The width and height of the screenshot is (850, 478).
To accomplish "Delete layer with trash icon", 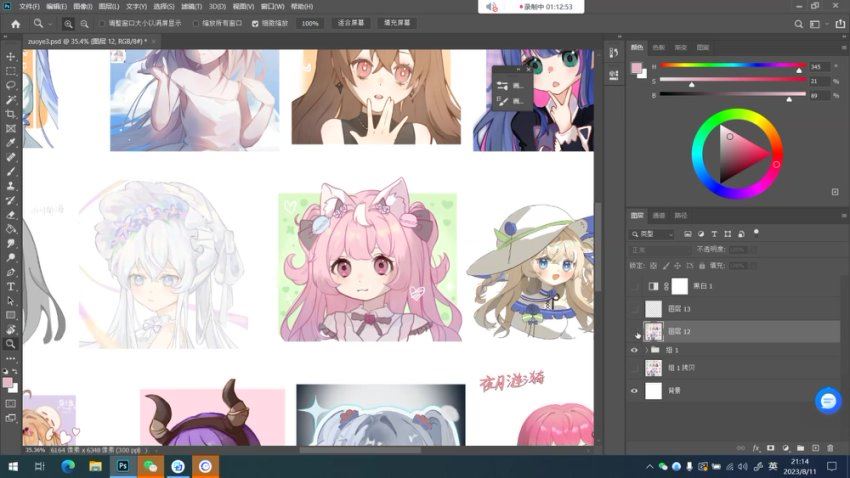I will (x=830, y=448).
